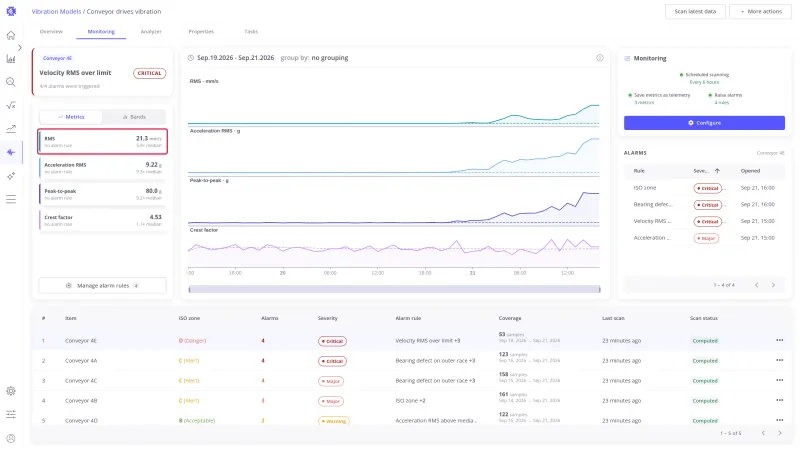Open the 4 rules link under Raise alarms
Viewport: 800px width, 450px height.
(721, 103)
